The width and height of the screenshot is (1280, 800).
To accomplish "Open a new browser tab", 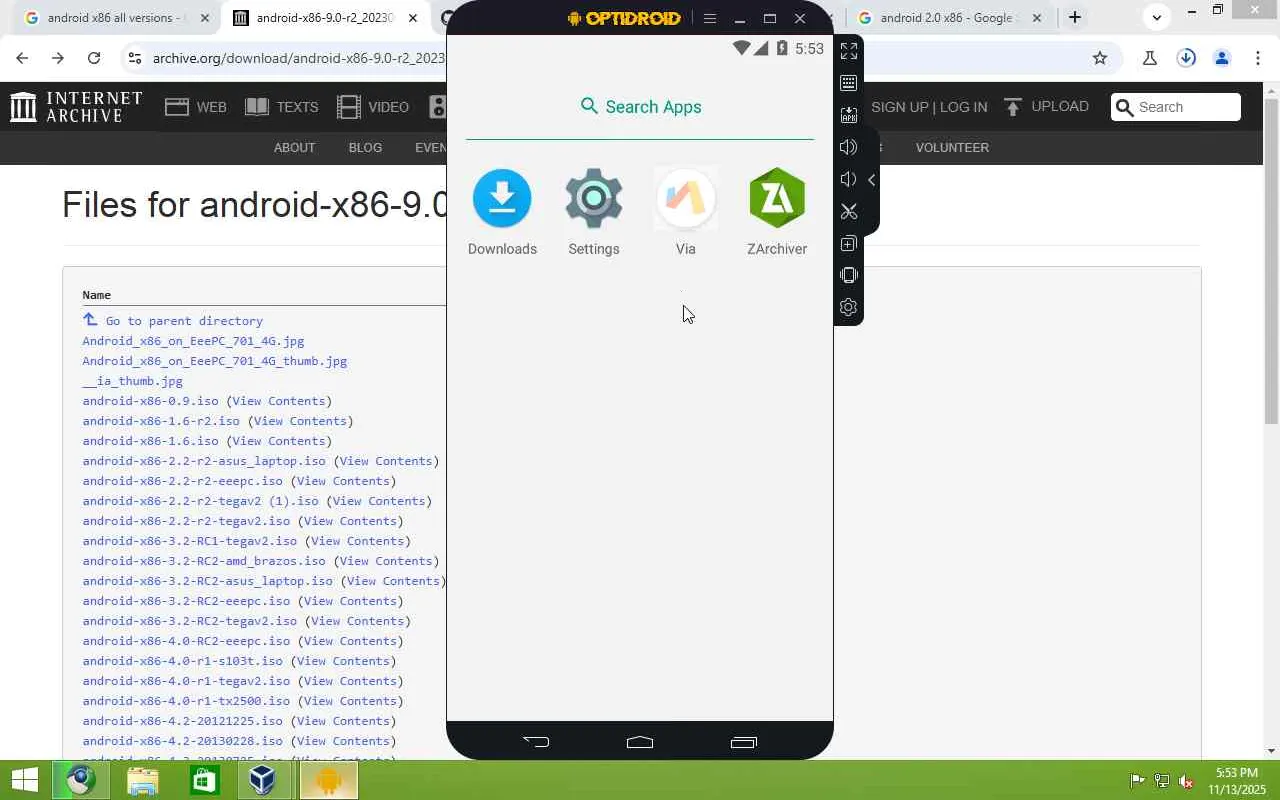I will coord(1075,17).
